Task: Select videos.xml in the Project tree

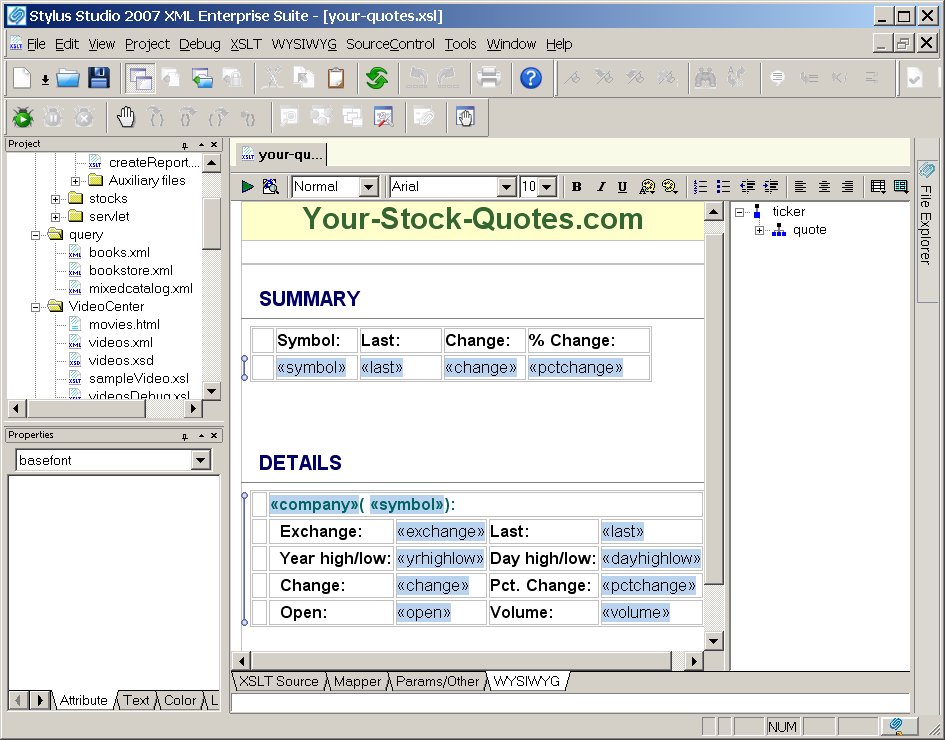Action: (x=120, y=342)
